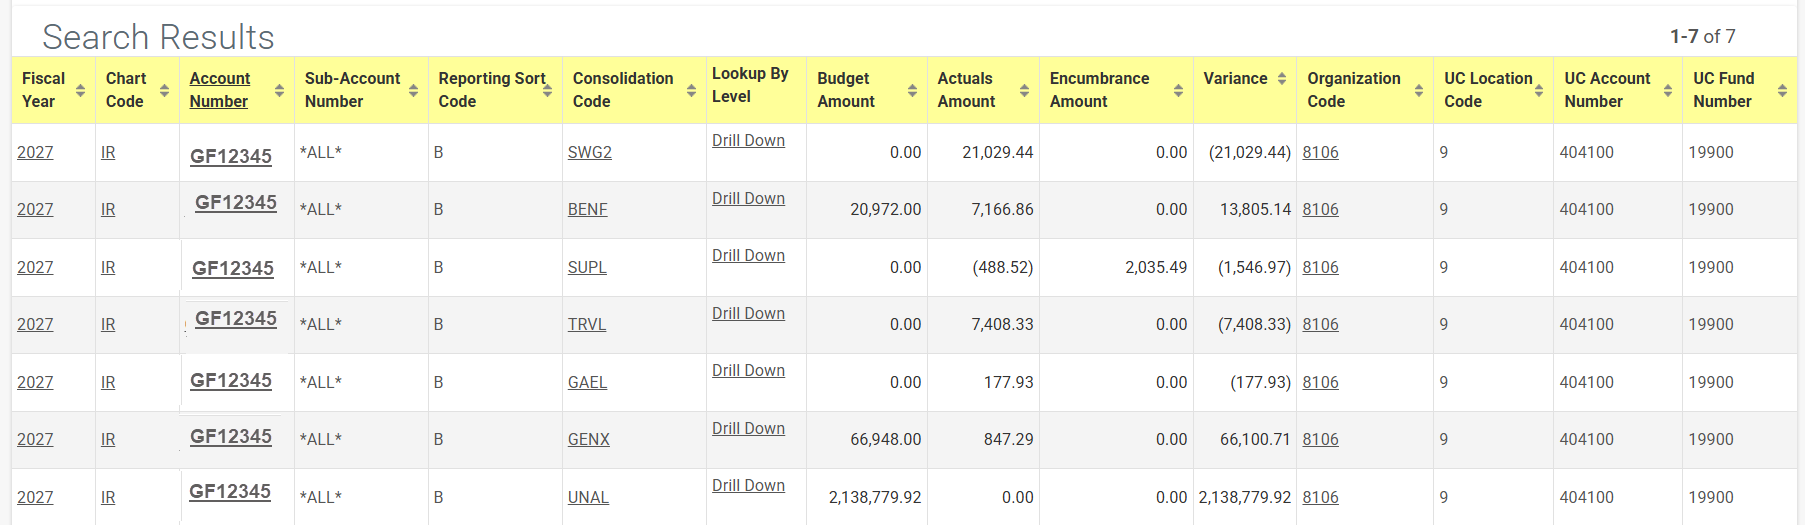
Task: Sort by Fiscal Year column arrows
Action: click(x=80, y=90)
